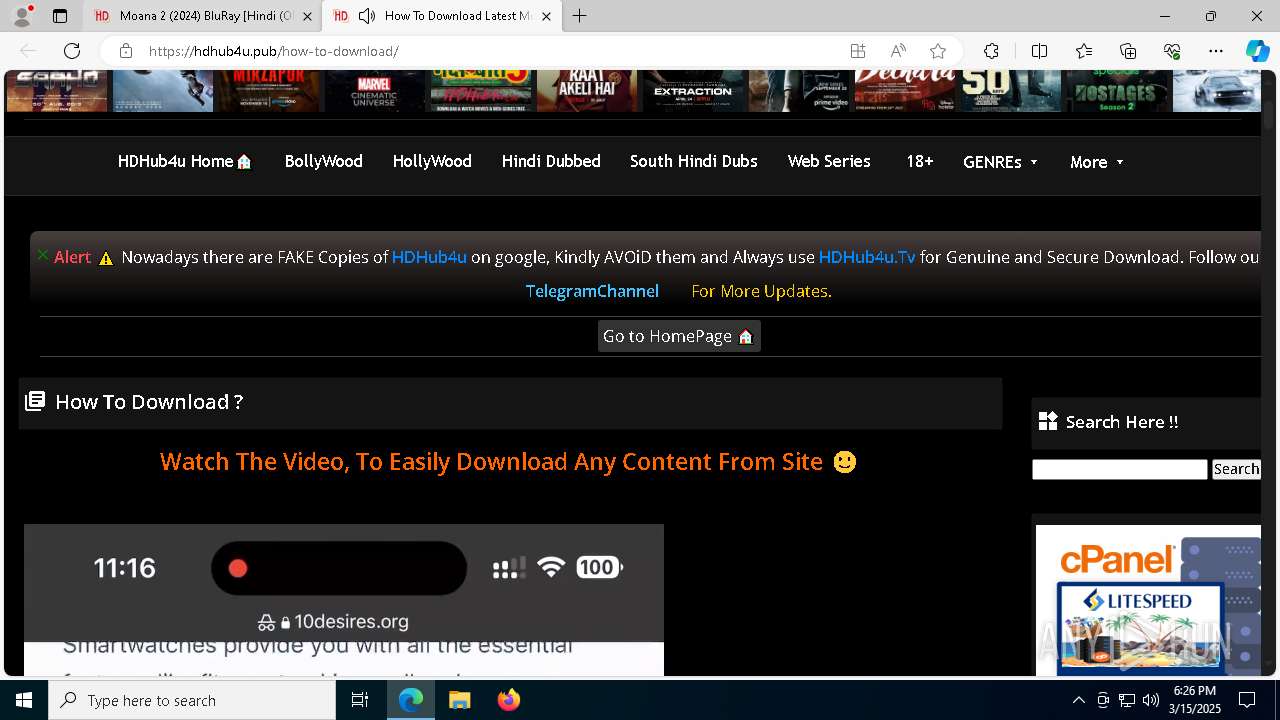
Task: Open the cPanel LiteSpeed advertisement
Action: (x=1148, y=600)
